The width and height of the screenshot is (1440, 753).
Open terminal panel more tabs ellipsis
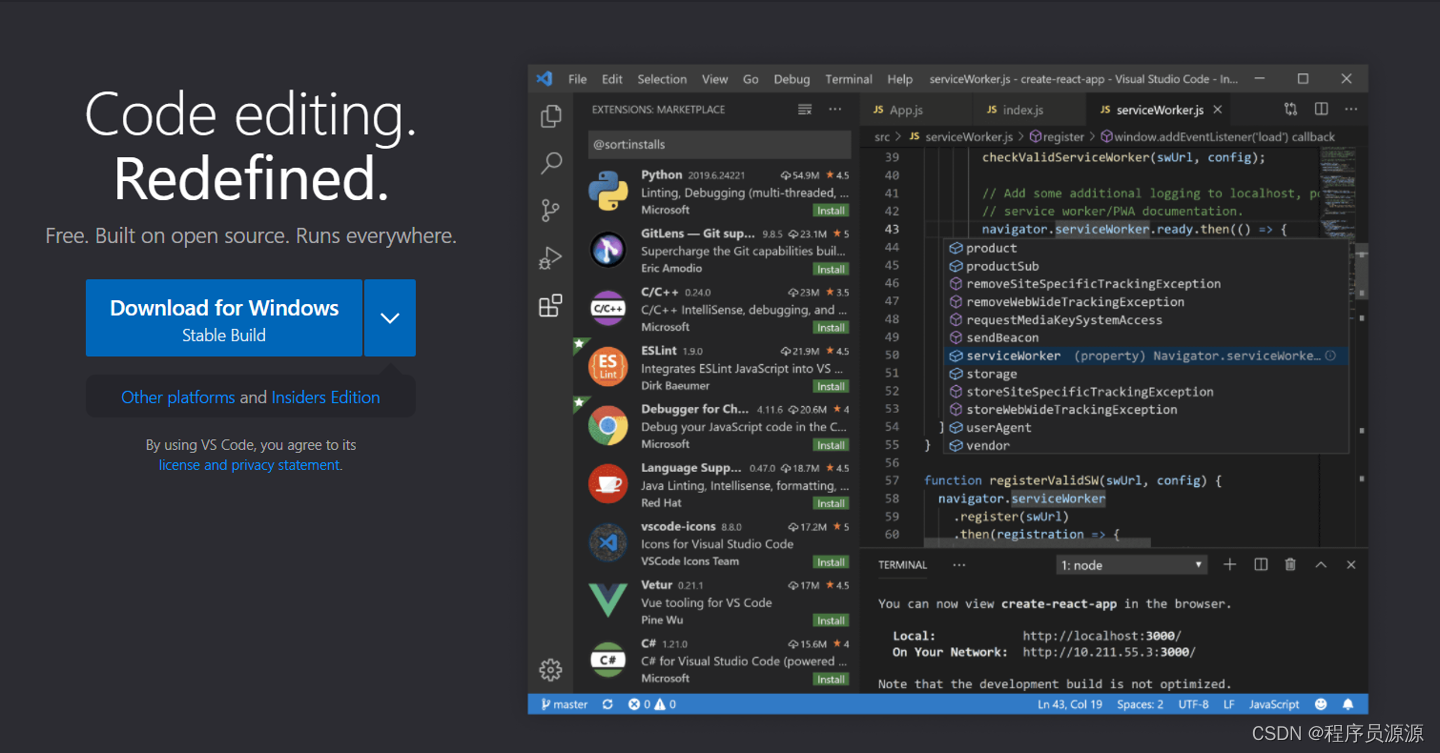959,565
